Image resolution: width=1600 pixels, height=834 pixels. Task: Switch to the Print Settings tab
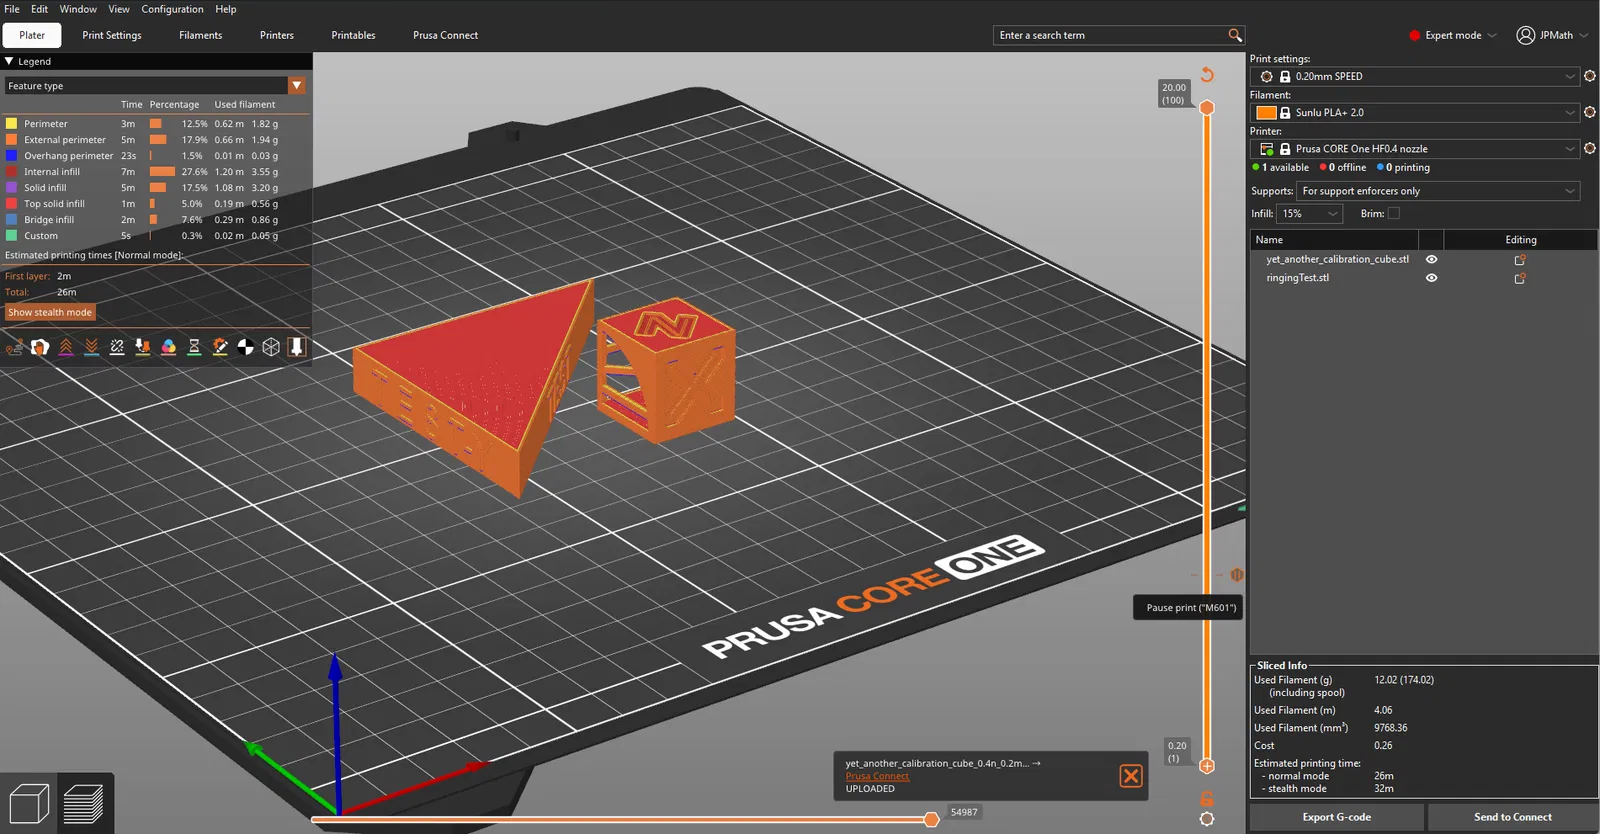pos(112,35)
